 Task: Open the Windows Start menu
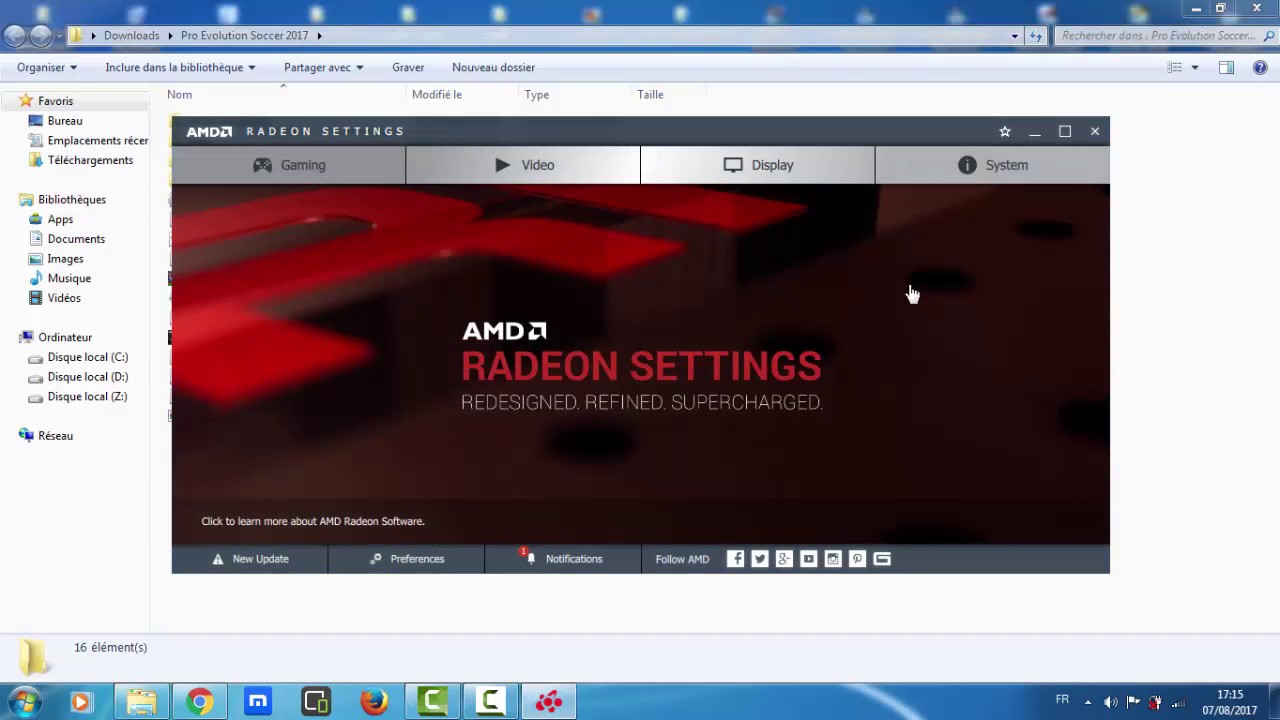click(24, 702)
